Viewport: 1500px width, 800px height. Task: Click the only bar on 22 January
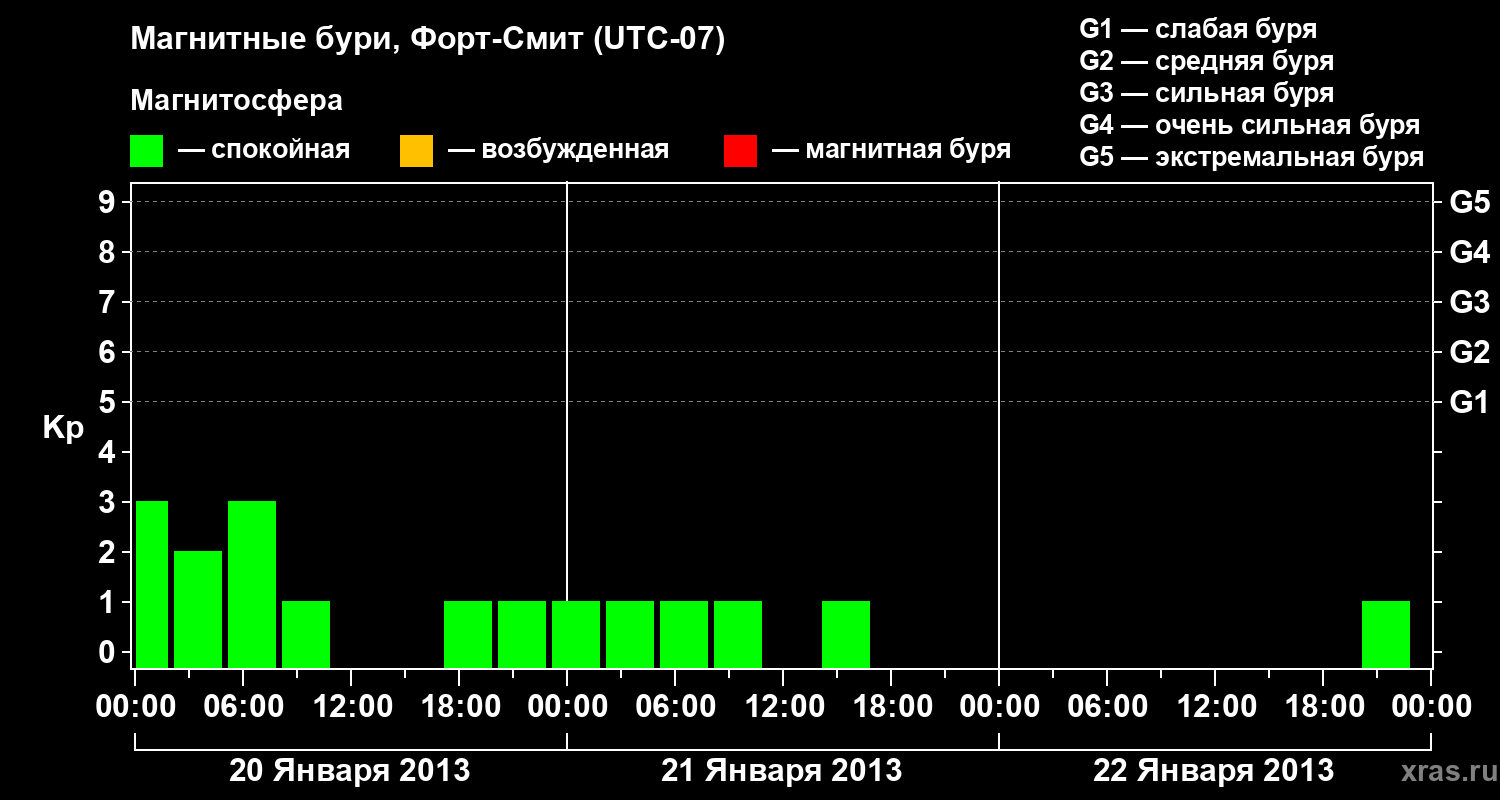tap(1386, 634)
